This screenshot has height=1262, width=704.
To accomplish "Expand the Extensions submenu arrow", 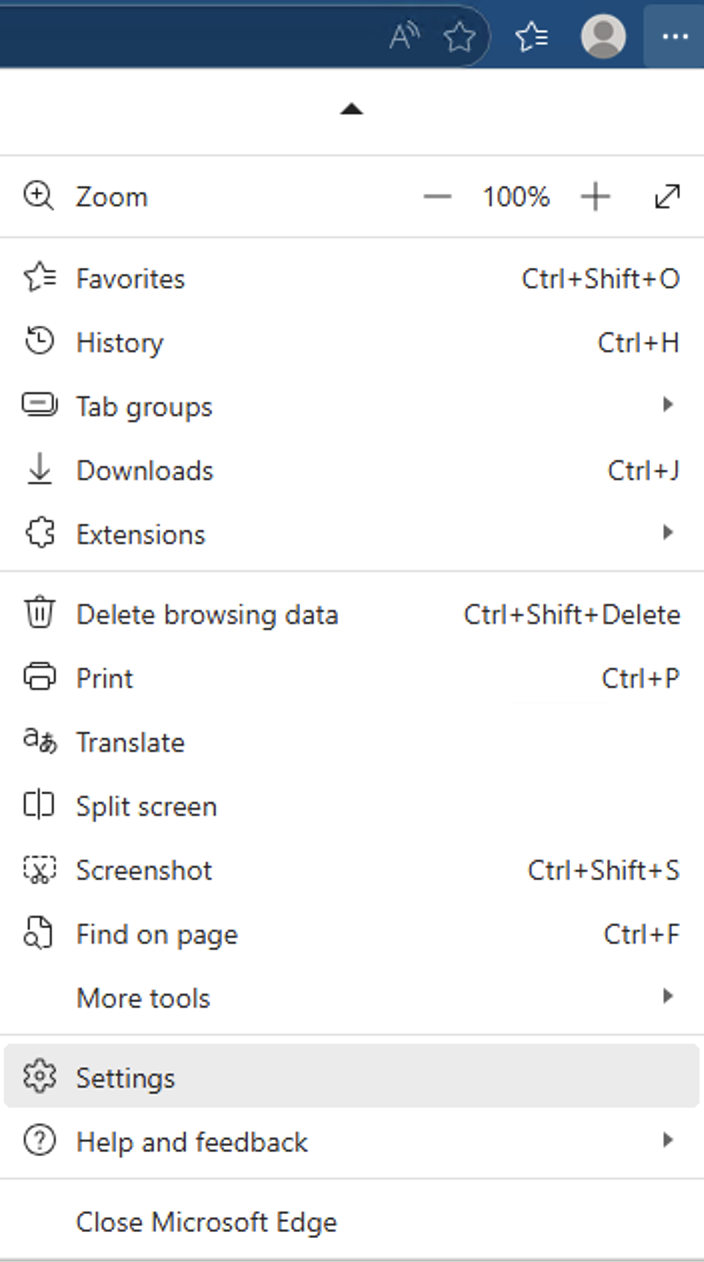I will (x=667, y=533).
